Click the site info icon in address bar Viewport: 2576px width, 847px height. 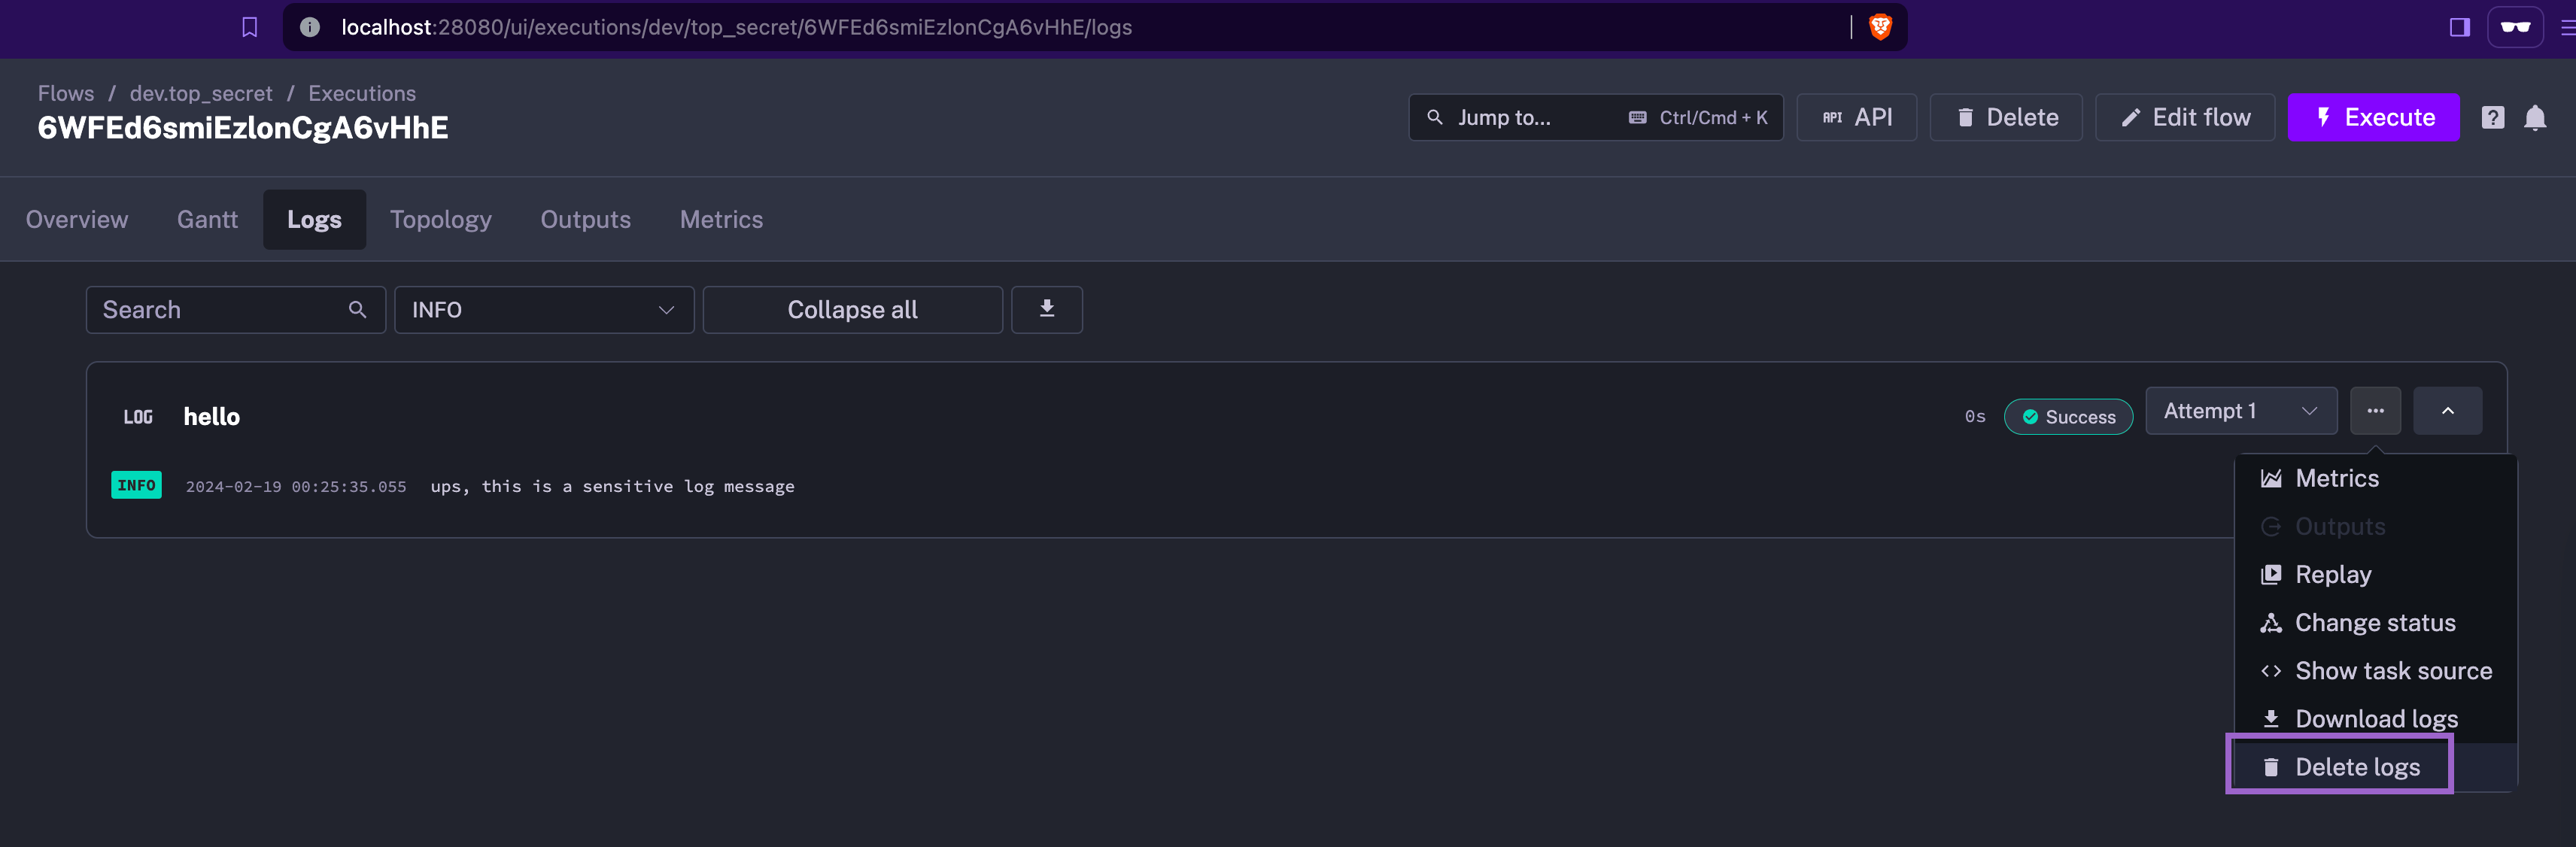point(310,27)
